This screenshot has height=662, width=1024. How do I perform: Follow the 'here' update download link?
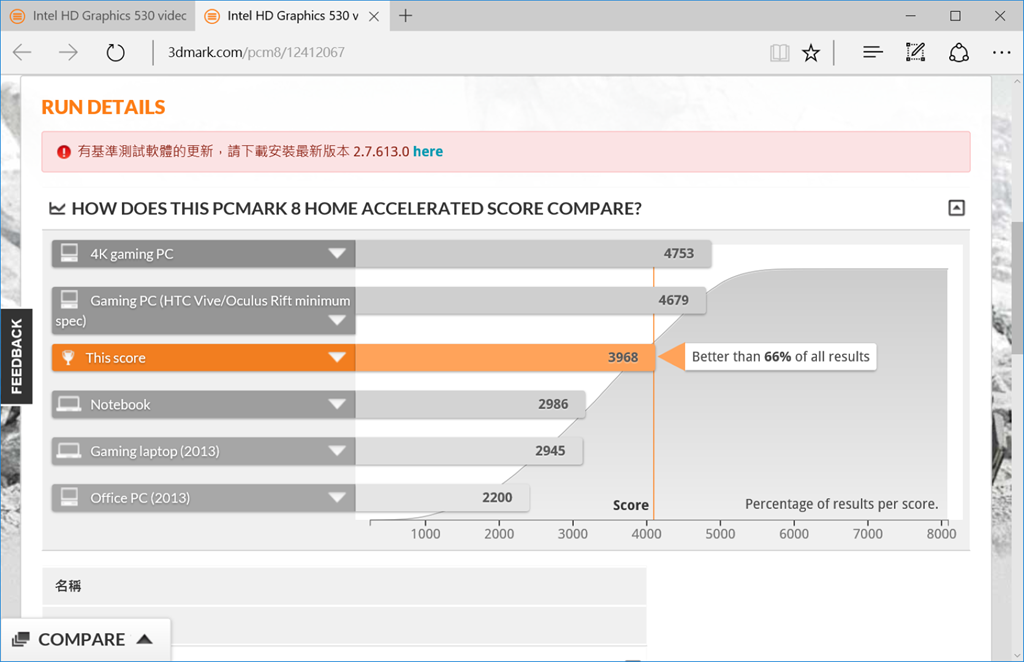pyautogui.click(x=428, y=151)
